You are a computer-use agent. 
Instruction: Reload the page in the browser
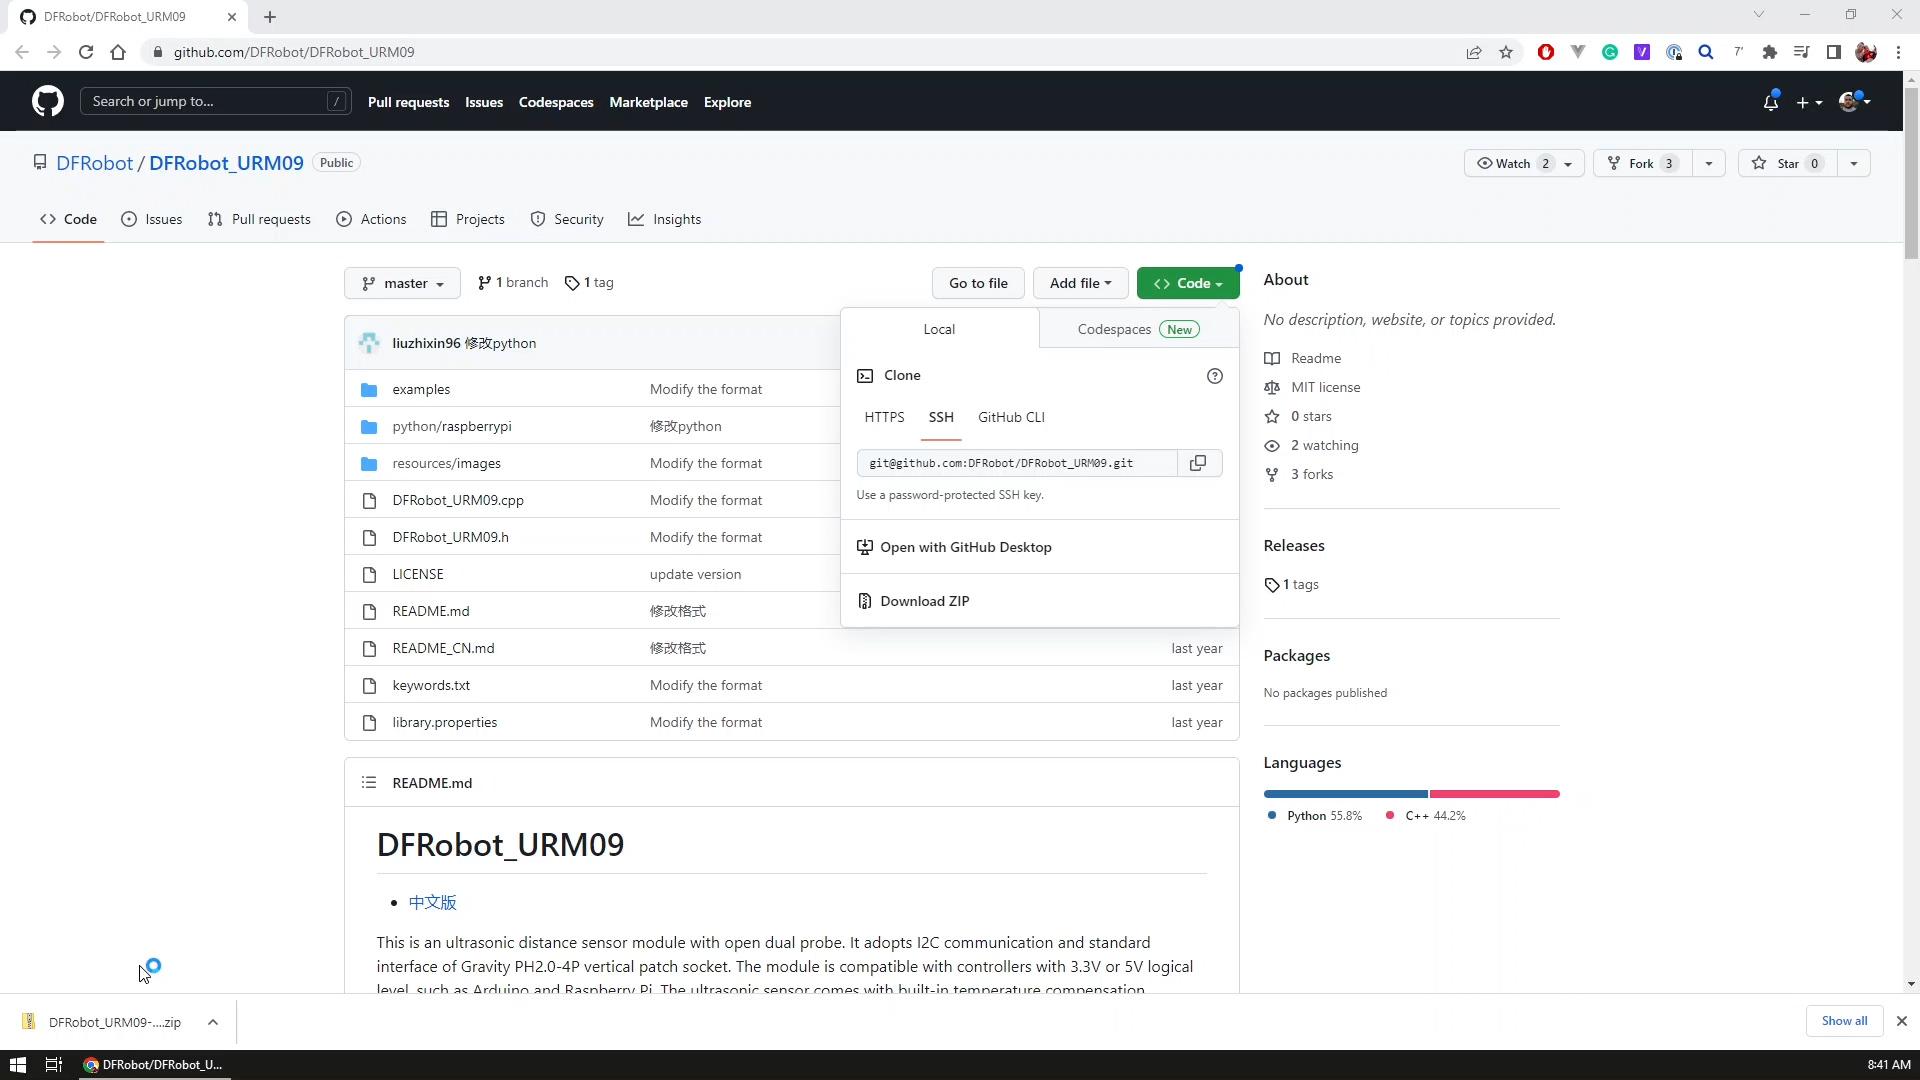coord(86,52)
